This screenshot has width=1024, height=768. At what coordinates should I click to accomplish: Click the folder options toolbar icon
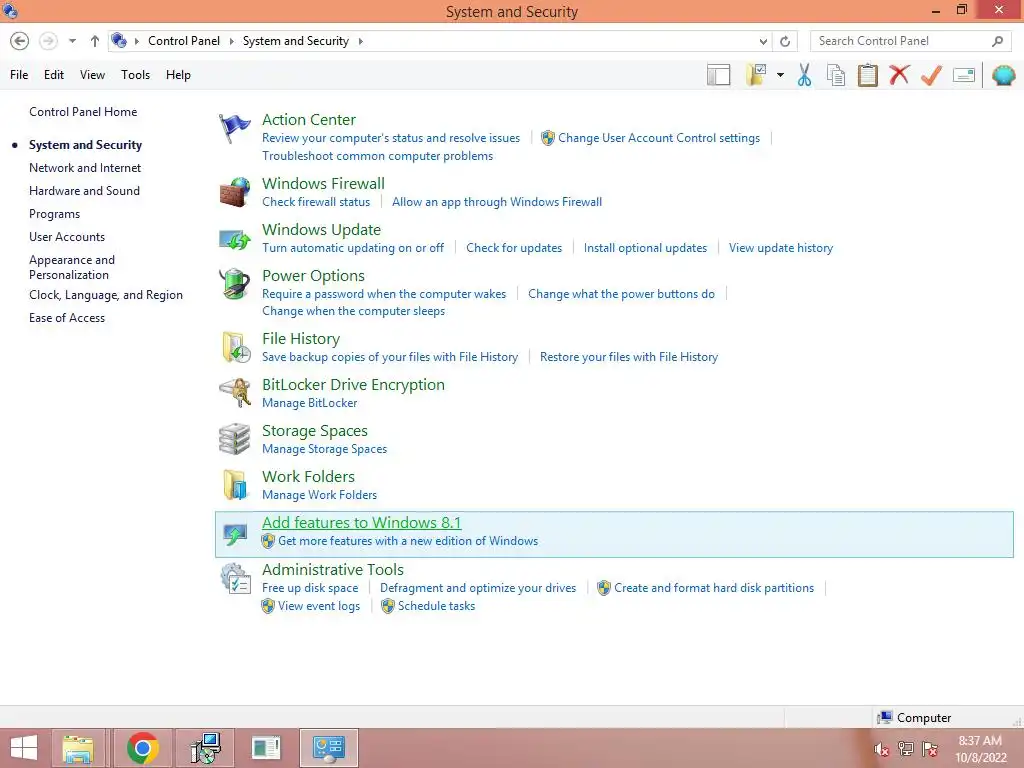[756, 75]
